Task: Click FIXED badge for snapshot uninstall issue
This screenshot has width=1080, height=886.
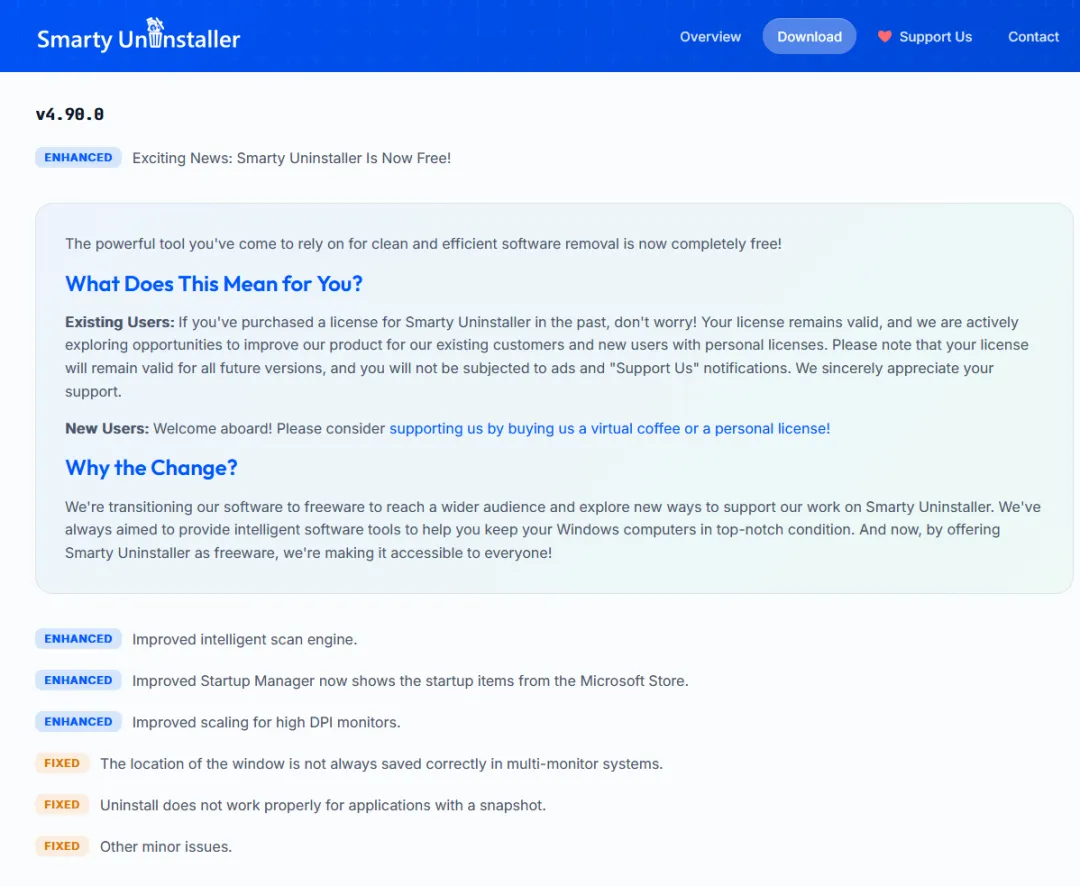Action: click(62, 805)
